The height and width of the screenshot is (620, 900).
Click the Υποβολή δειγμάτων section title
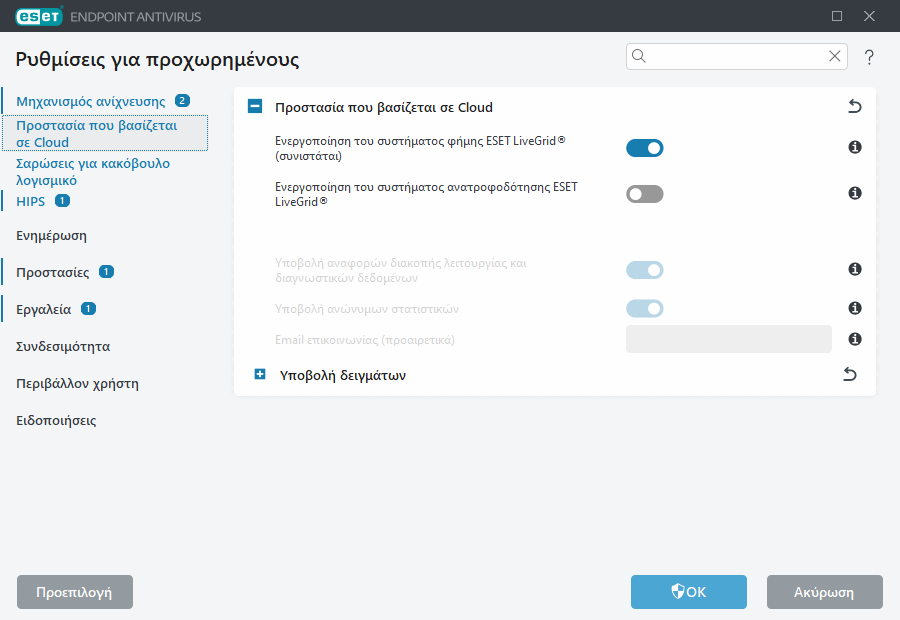click(x=343, y=375)
